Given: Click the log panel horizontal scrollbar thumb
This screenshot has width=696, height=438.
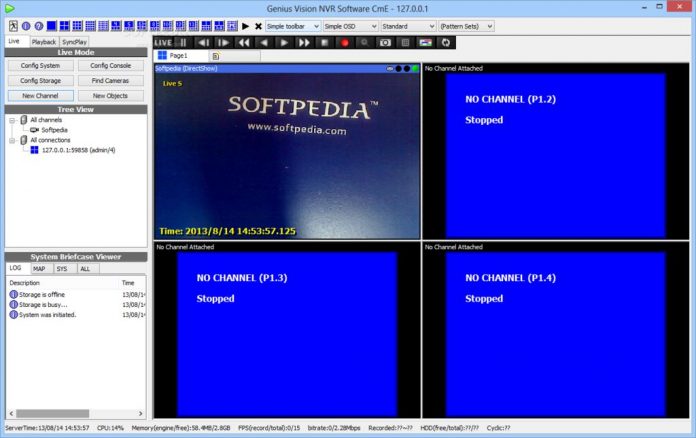Looking at the screenshot, I should click(52, 414).
